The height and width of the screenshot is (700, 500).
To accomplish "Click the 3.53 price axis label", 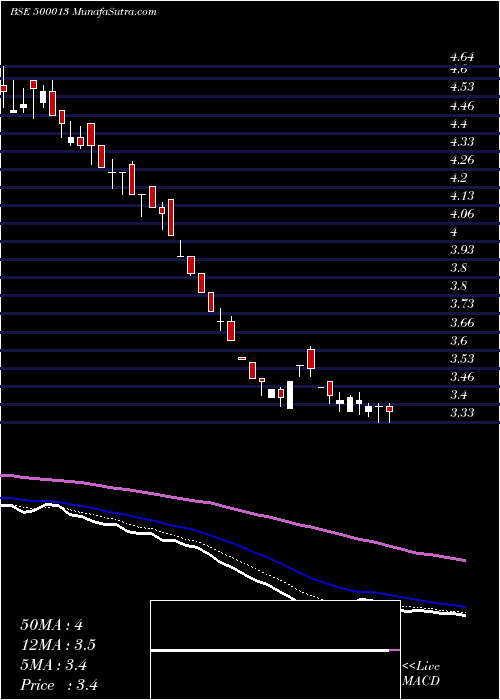I will pos(462,359).
